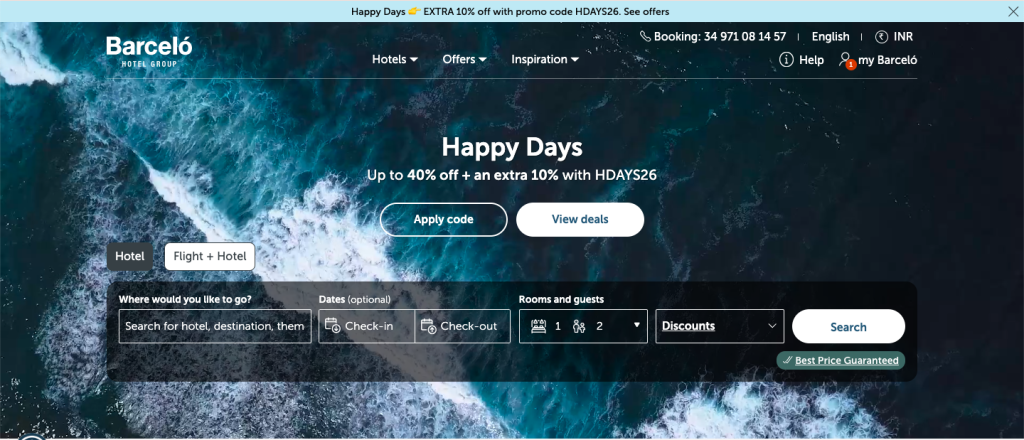Click the checkmark icon on Best Price badge
The image size is (1024, 440).
click(x=788, y=360)
